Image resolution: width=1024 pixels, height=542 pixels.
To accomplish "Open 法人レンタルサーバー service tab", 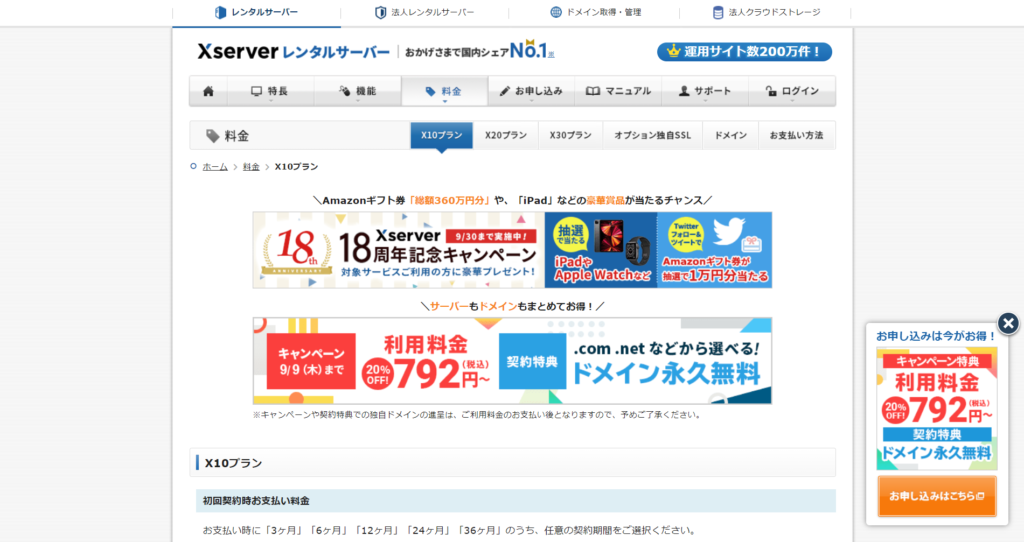I will tap(425, 12).
